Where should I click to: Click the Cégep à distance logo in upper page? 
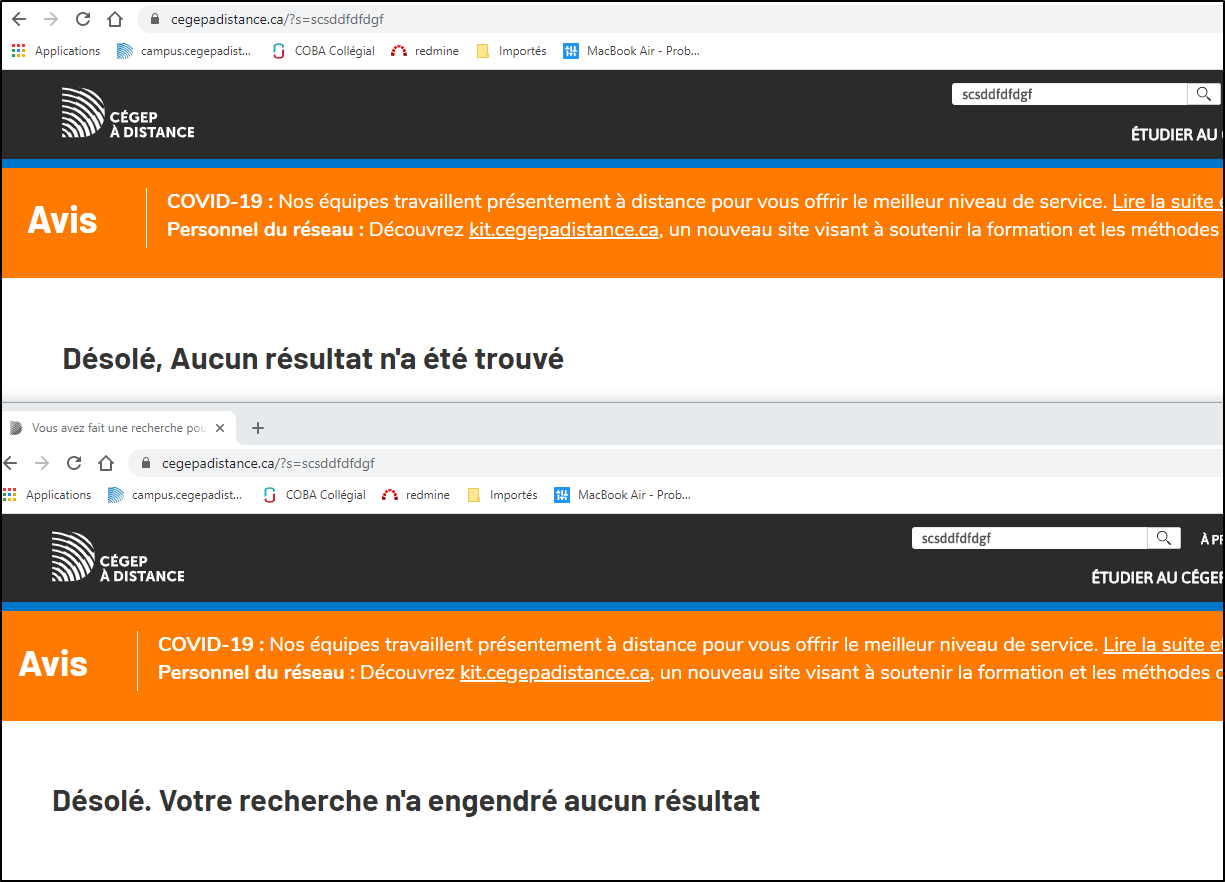coord(128,113)
